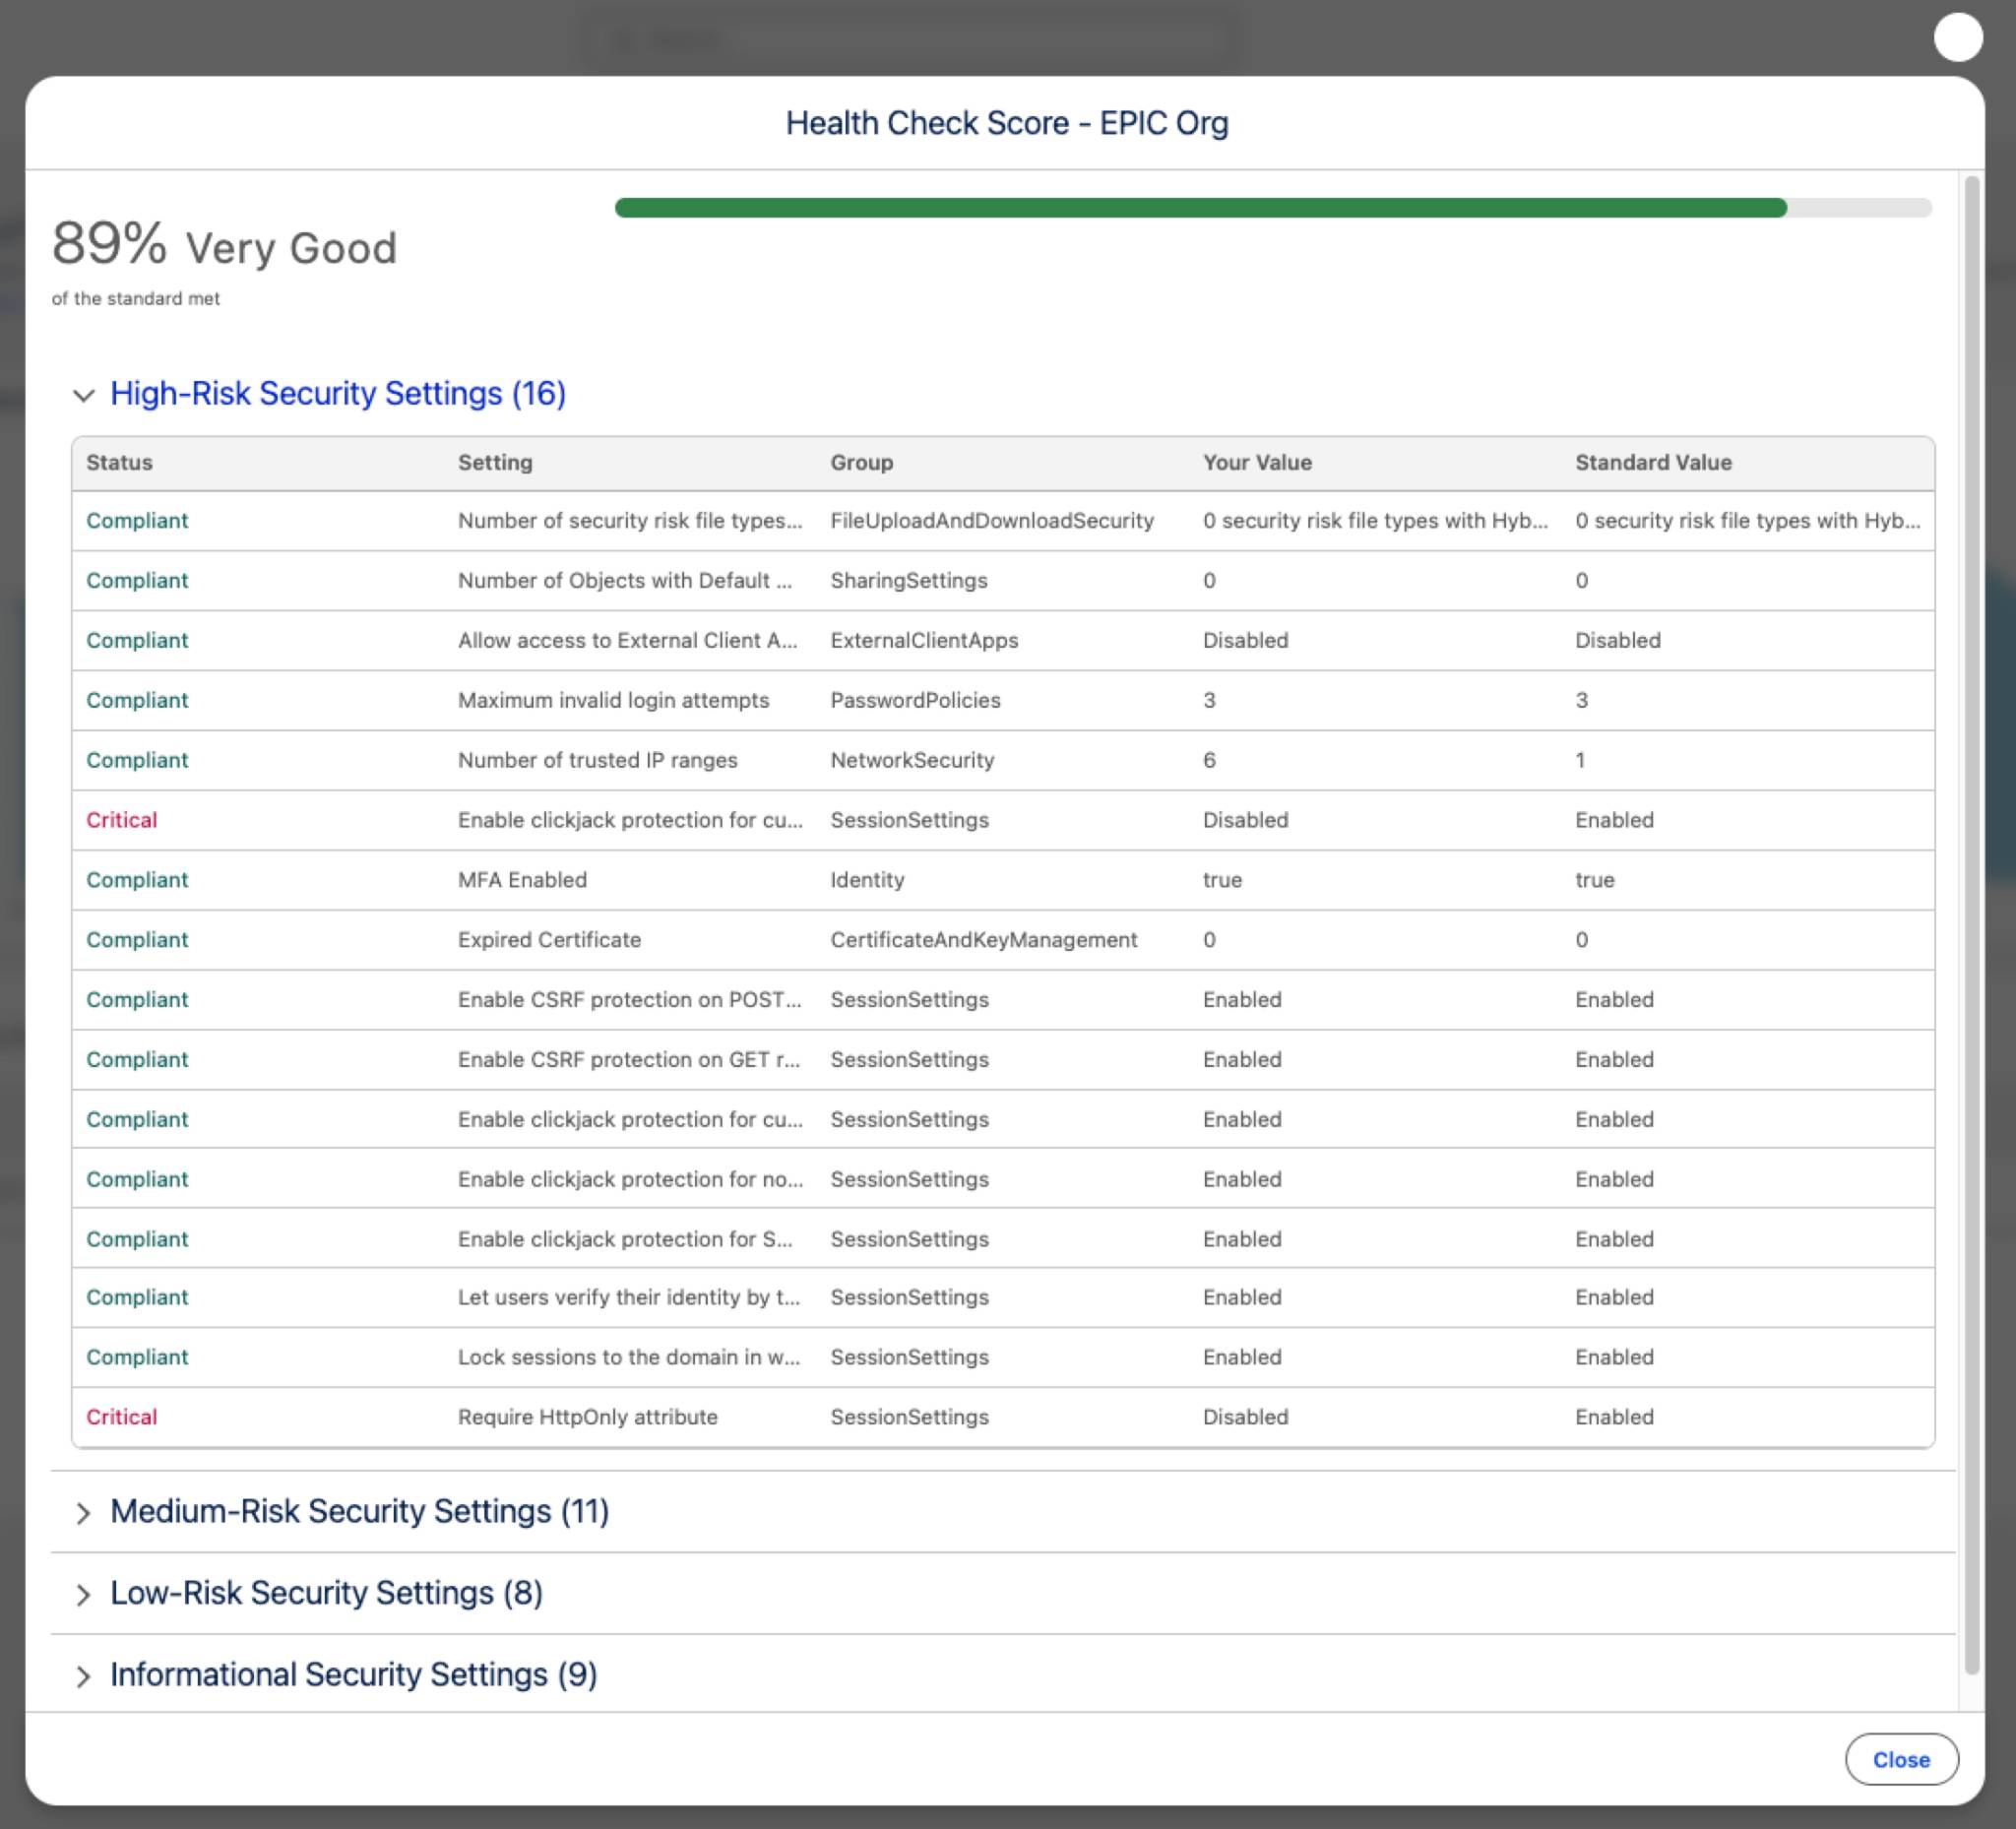Screen dimensions: 2016x1829
Task: Select Enable clickjack protection for S... setting
Action: (x=625, y=1239)
